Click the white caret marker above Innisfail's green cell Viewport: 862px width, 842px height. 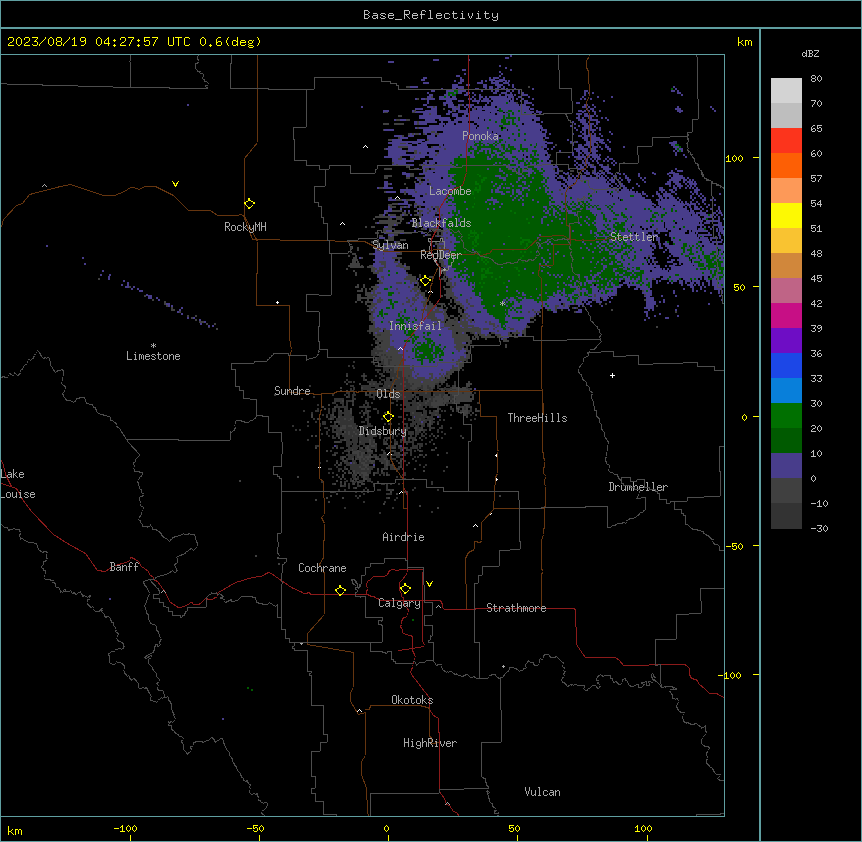tap(400, 348)
